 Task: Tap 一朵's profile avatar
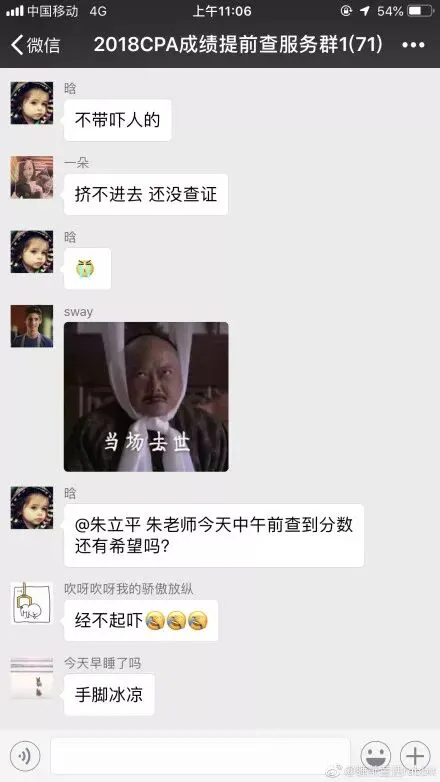pos(32,177)
